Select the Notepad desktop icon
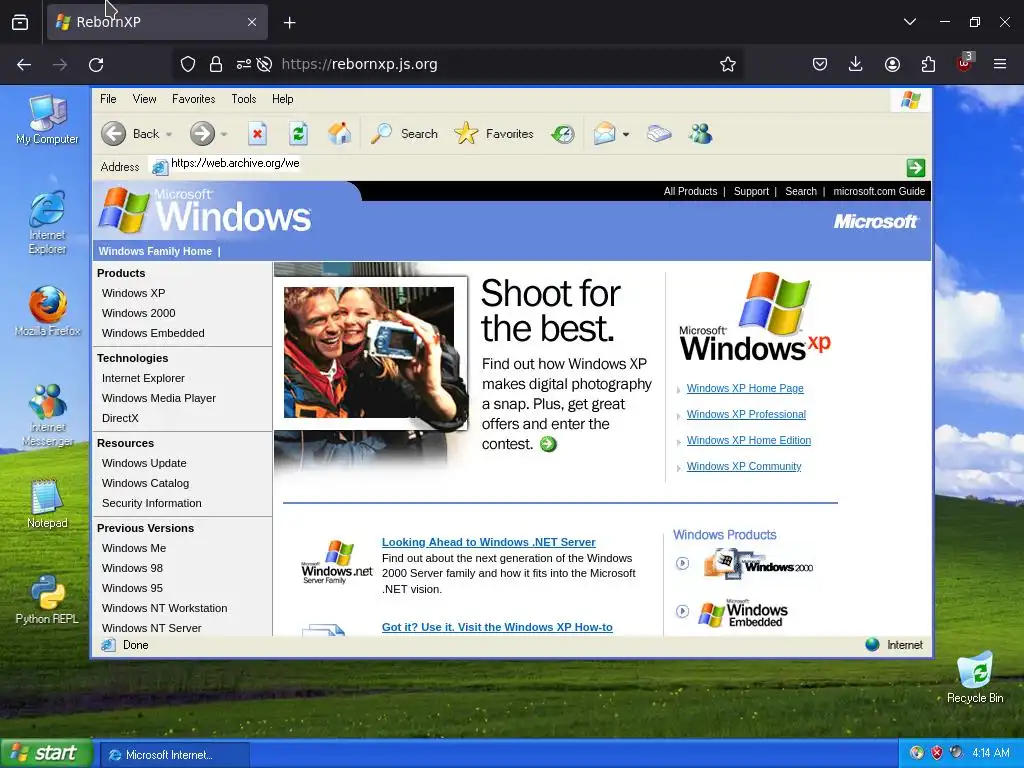This screenshot has width=1024, height=768. pos(47,504)
